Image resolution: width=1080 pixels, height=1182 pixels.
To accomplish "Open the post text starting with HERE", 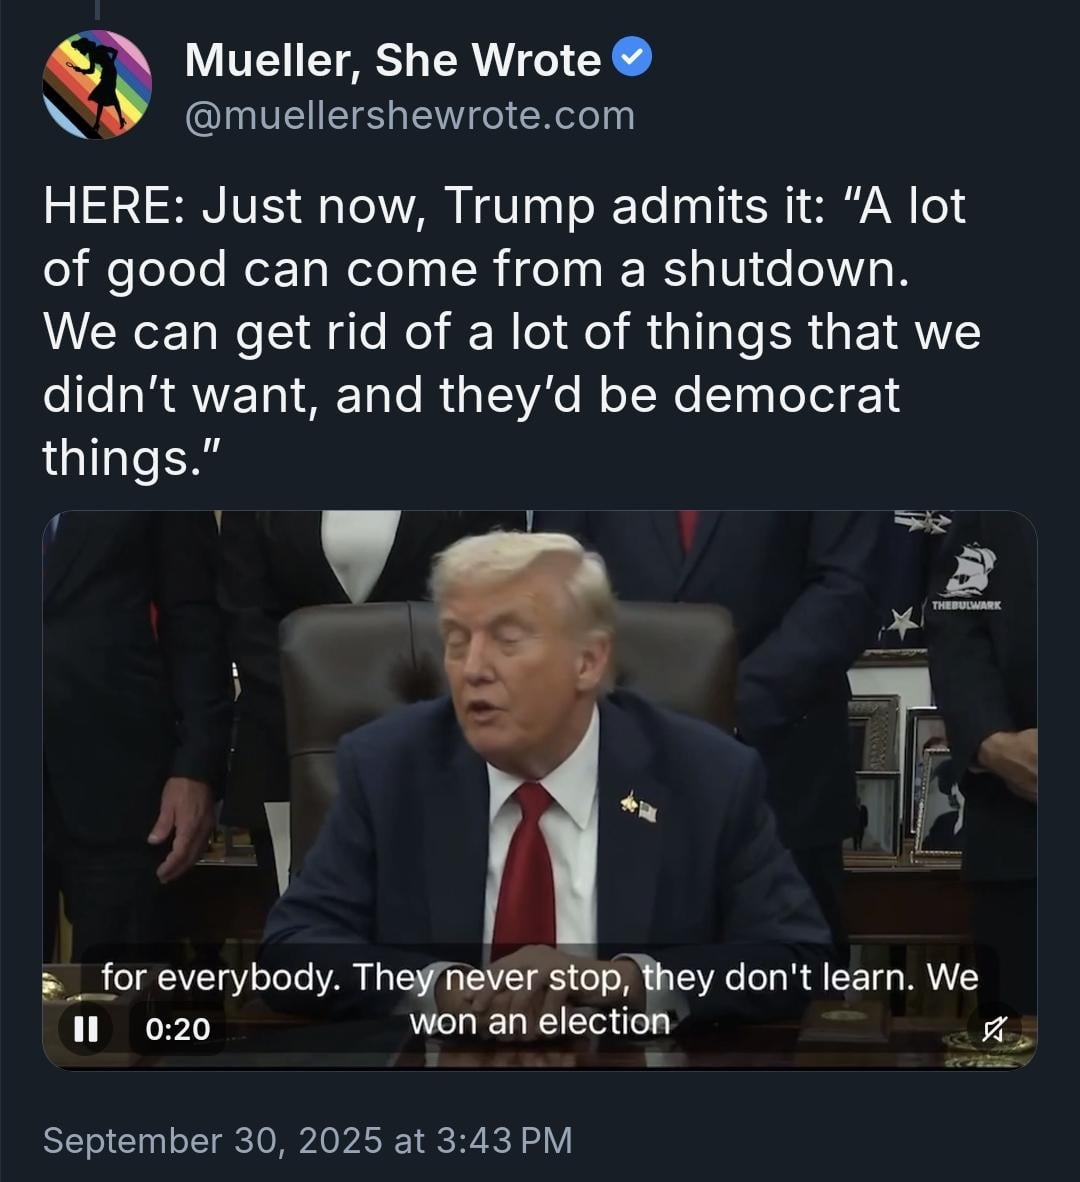I will click(x=512, y=331).
